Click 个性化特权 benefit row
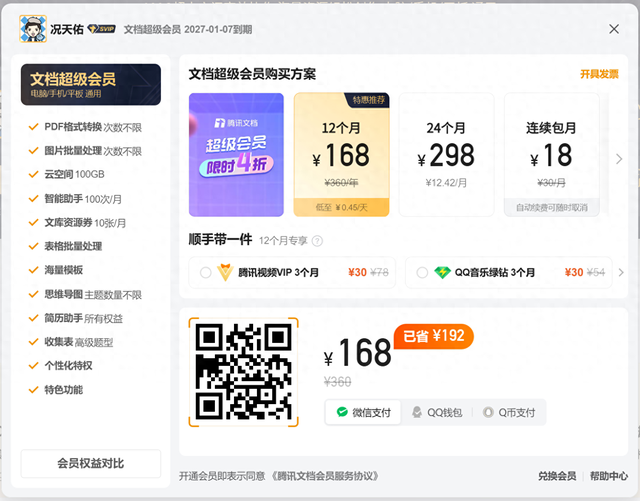 [60, 365]
